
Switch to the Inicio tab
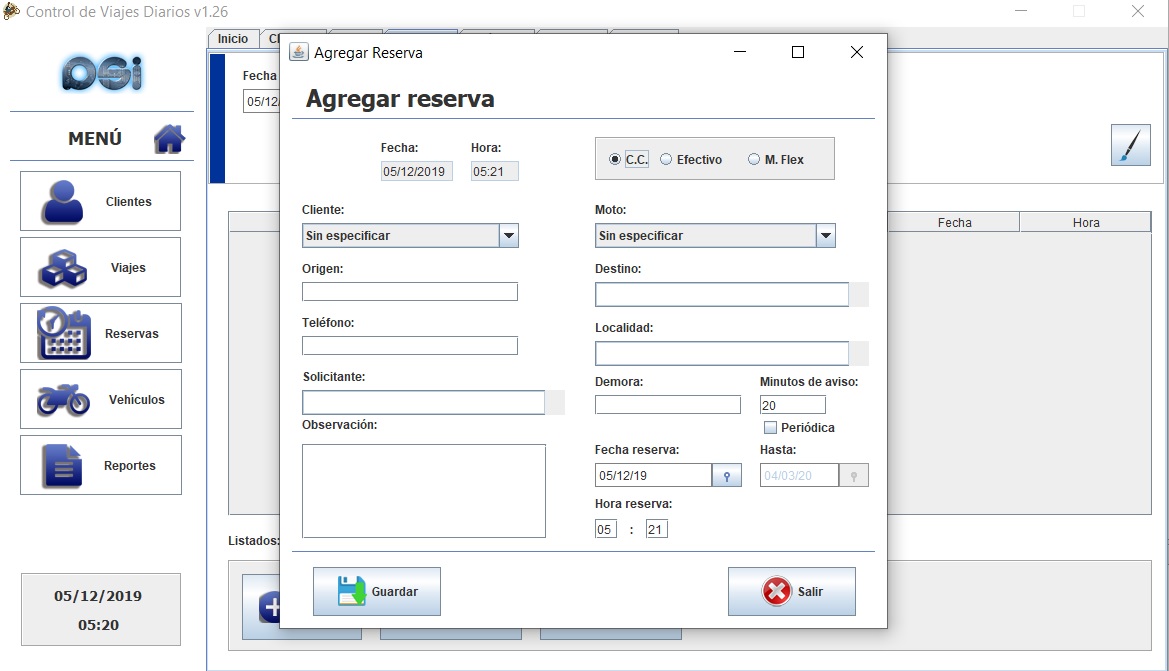233,39
